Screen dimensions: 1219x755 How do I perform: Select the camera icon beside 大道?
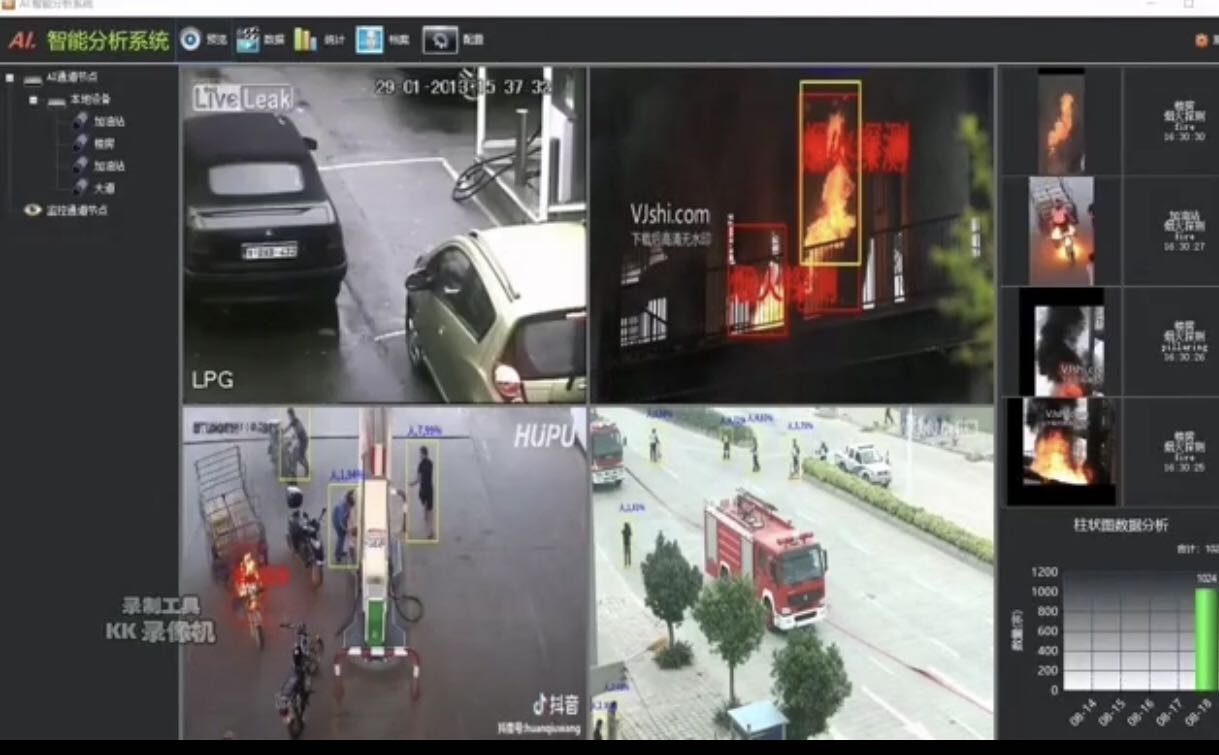click(80, 187)
